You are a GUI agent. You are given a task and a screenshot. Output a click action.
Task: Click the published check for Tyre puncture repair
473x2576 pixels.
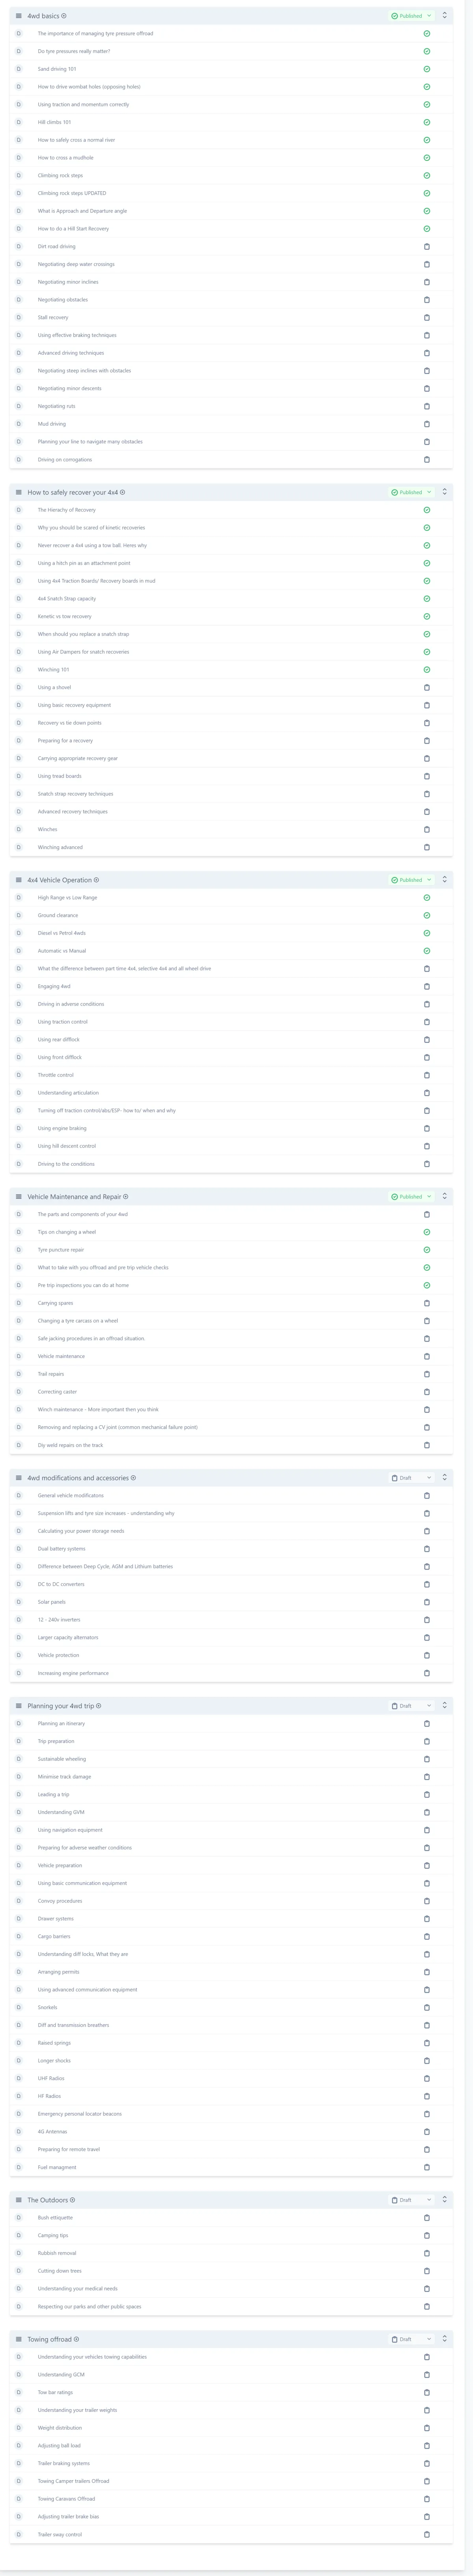[x=427, y=1250]
